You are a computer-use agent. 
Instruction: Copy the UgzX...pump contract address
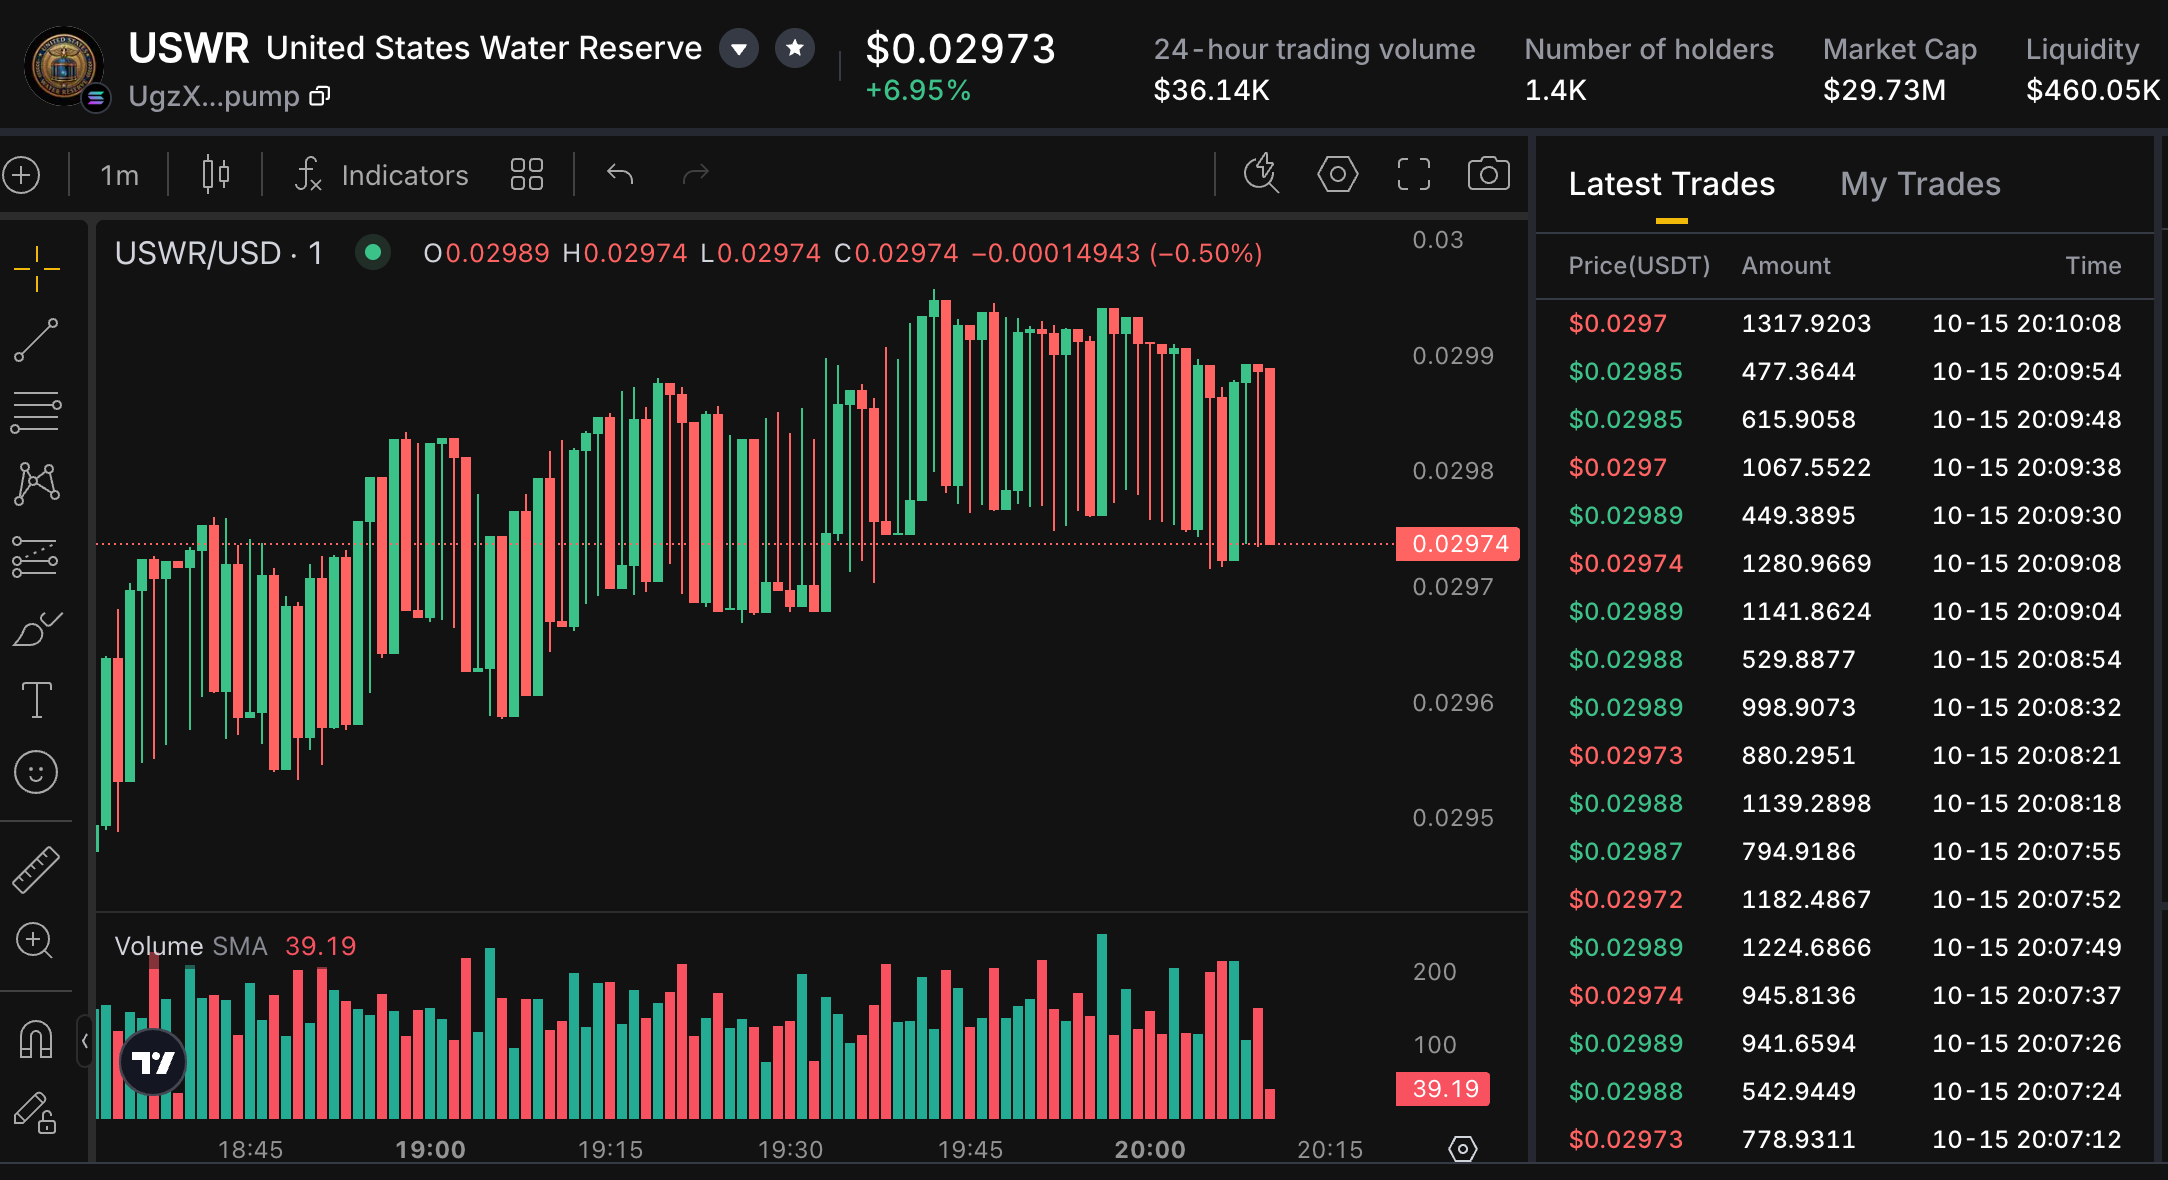[320, 96]
